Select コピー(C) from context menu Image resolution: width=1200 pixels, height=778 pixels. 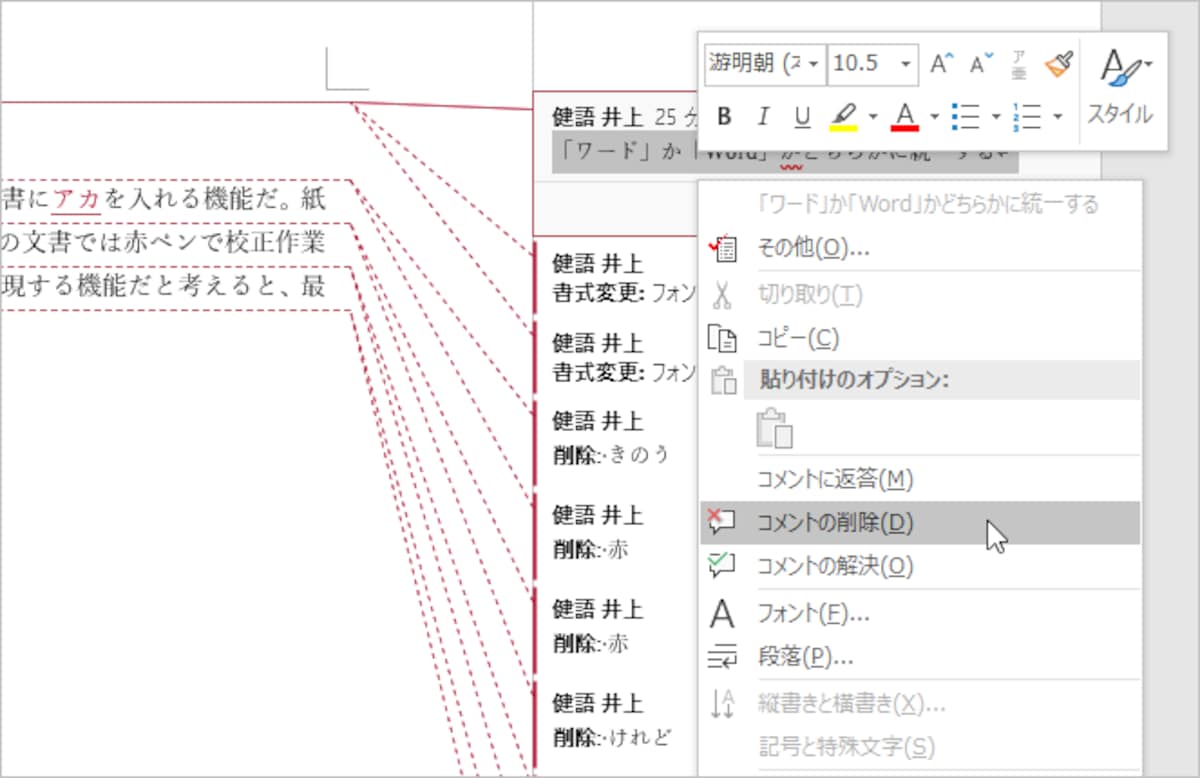(x=920, y=338)
